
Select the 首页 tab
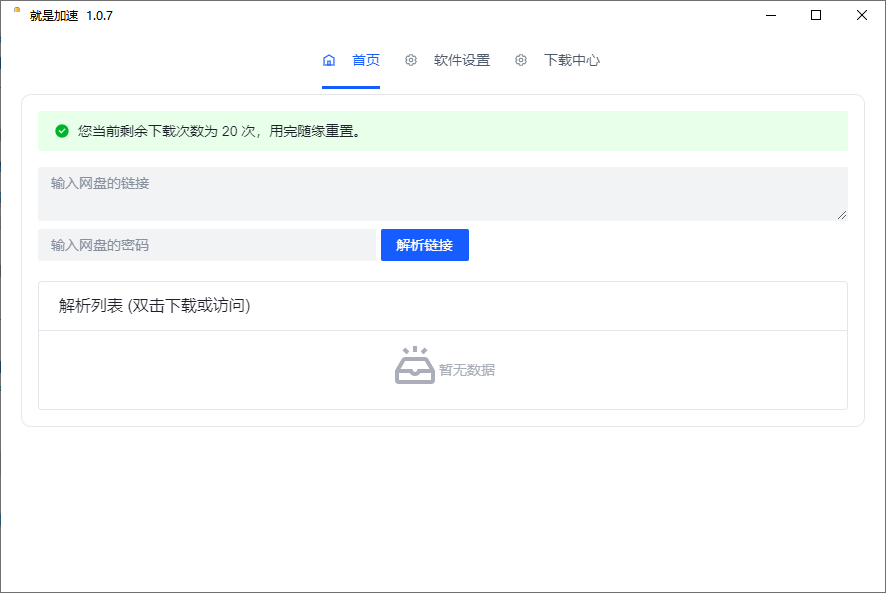coord(364,60)
